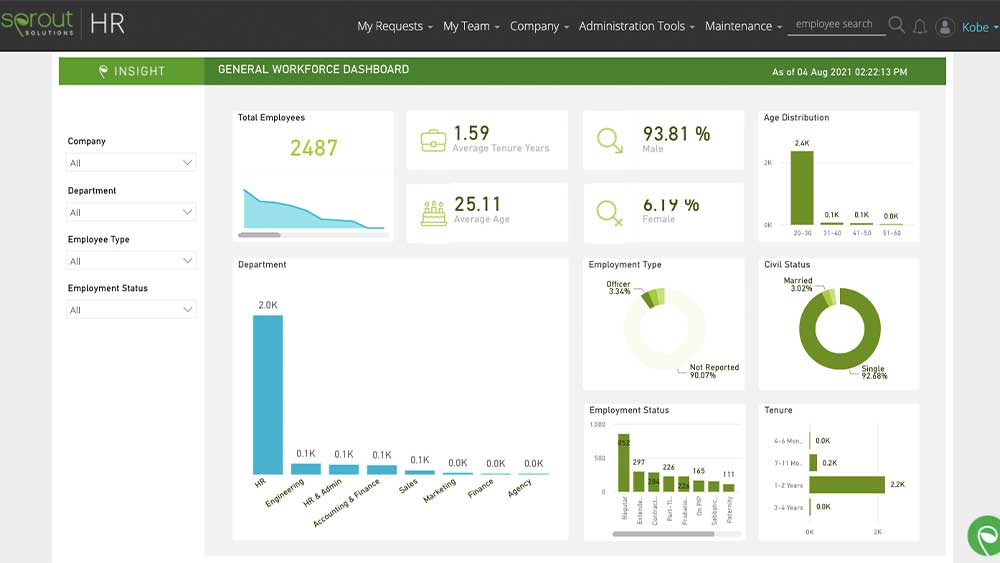Expand the Department filter dropdown
The height and width of the screenshot is (563, 1000).
click(131, 212)
